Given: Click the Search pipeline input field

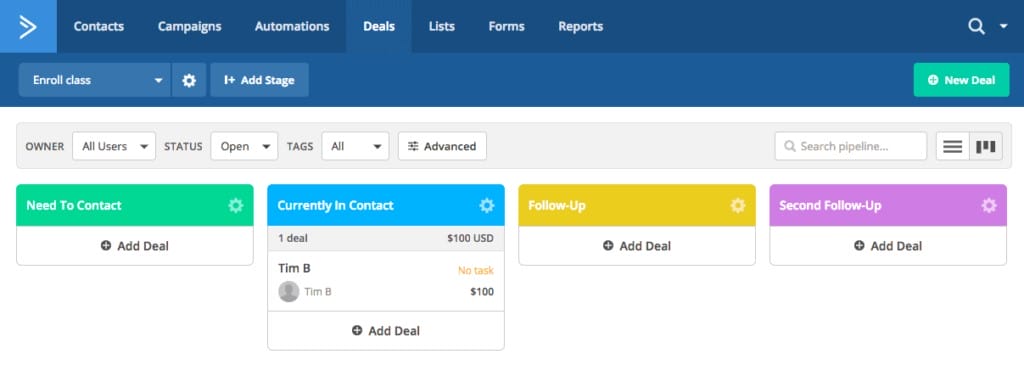Looking at the screenshot, I should (850, 146).
